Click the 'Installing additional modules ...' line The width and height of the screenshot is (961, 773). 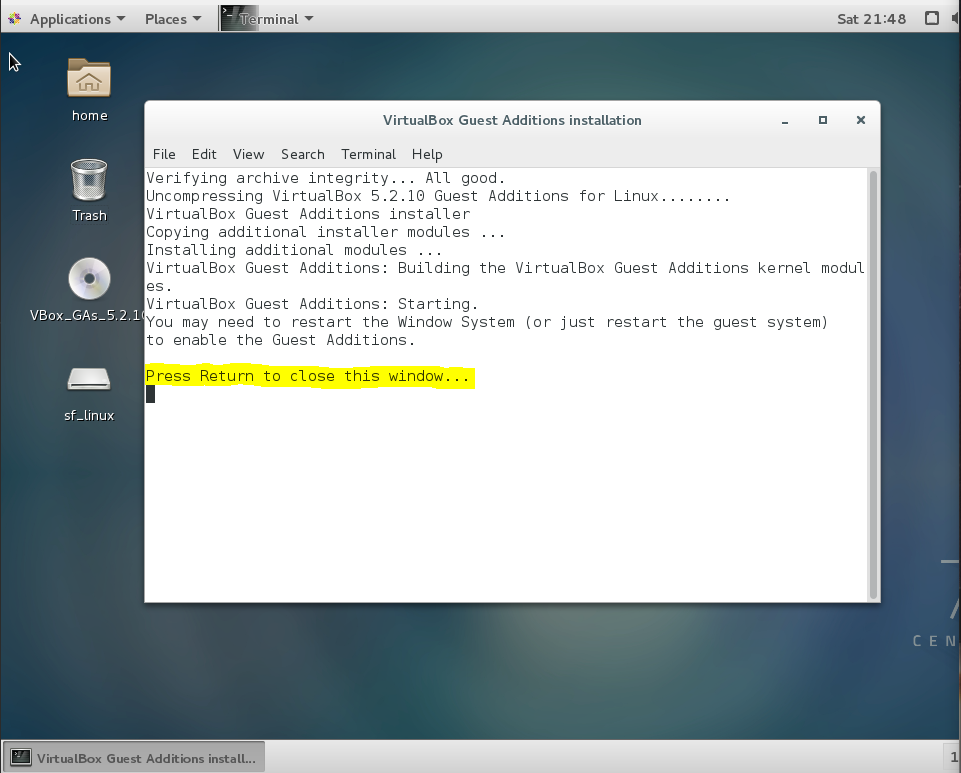click(x=294, y=250)
